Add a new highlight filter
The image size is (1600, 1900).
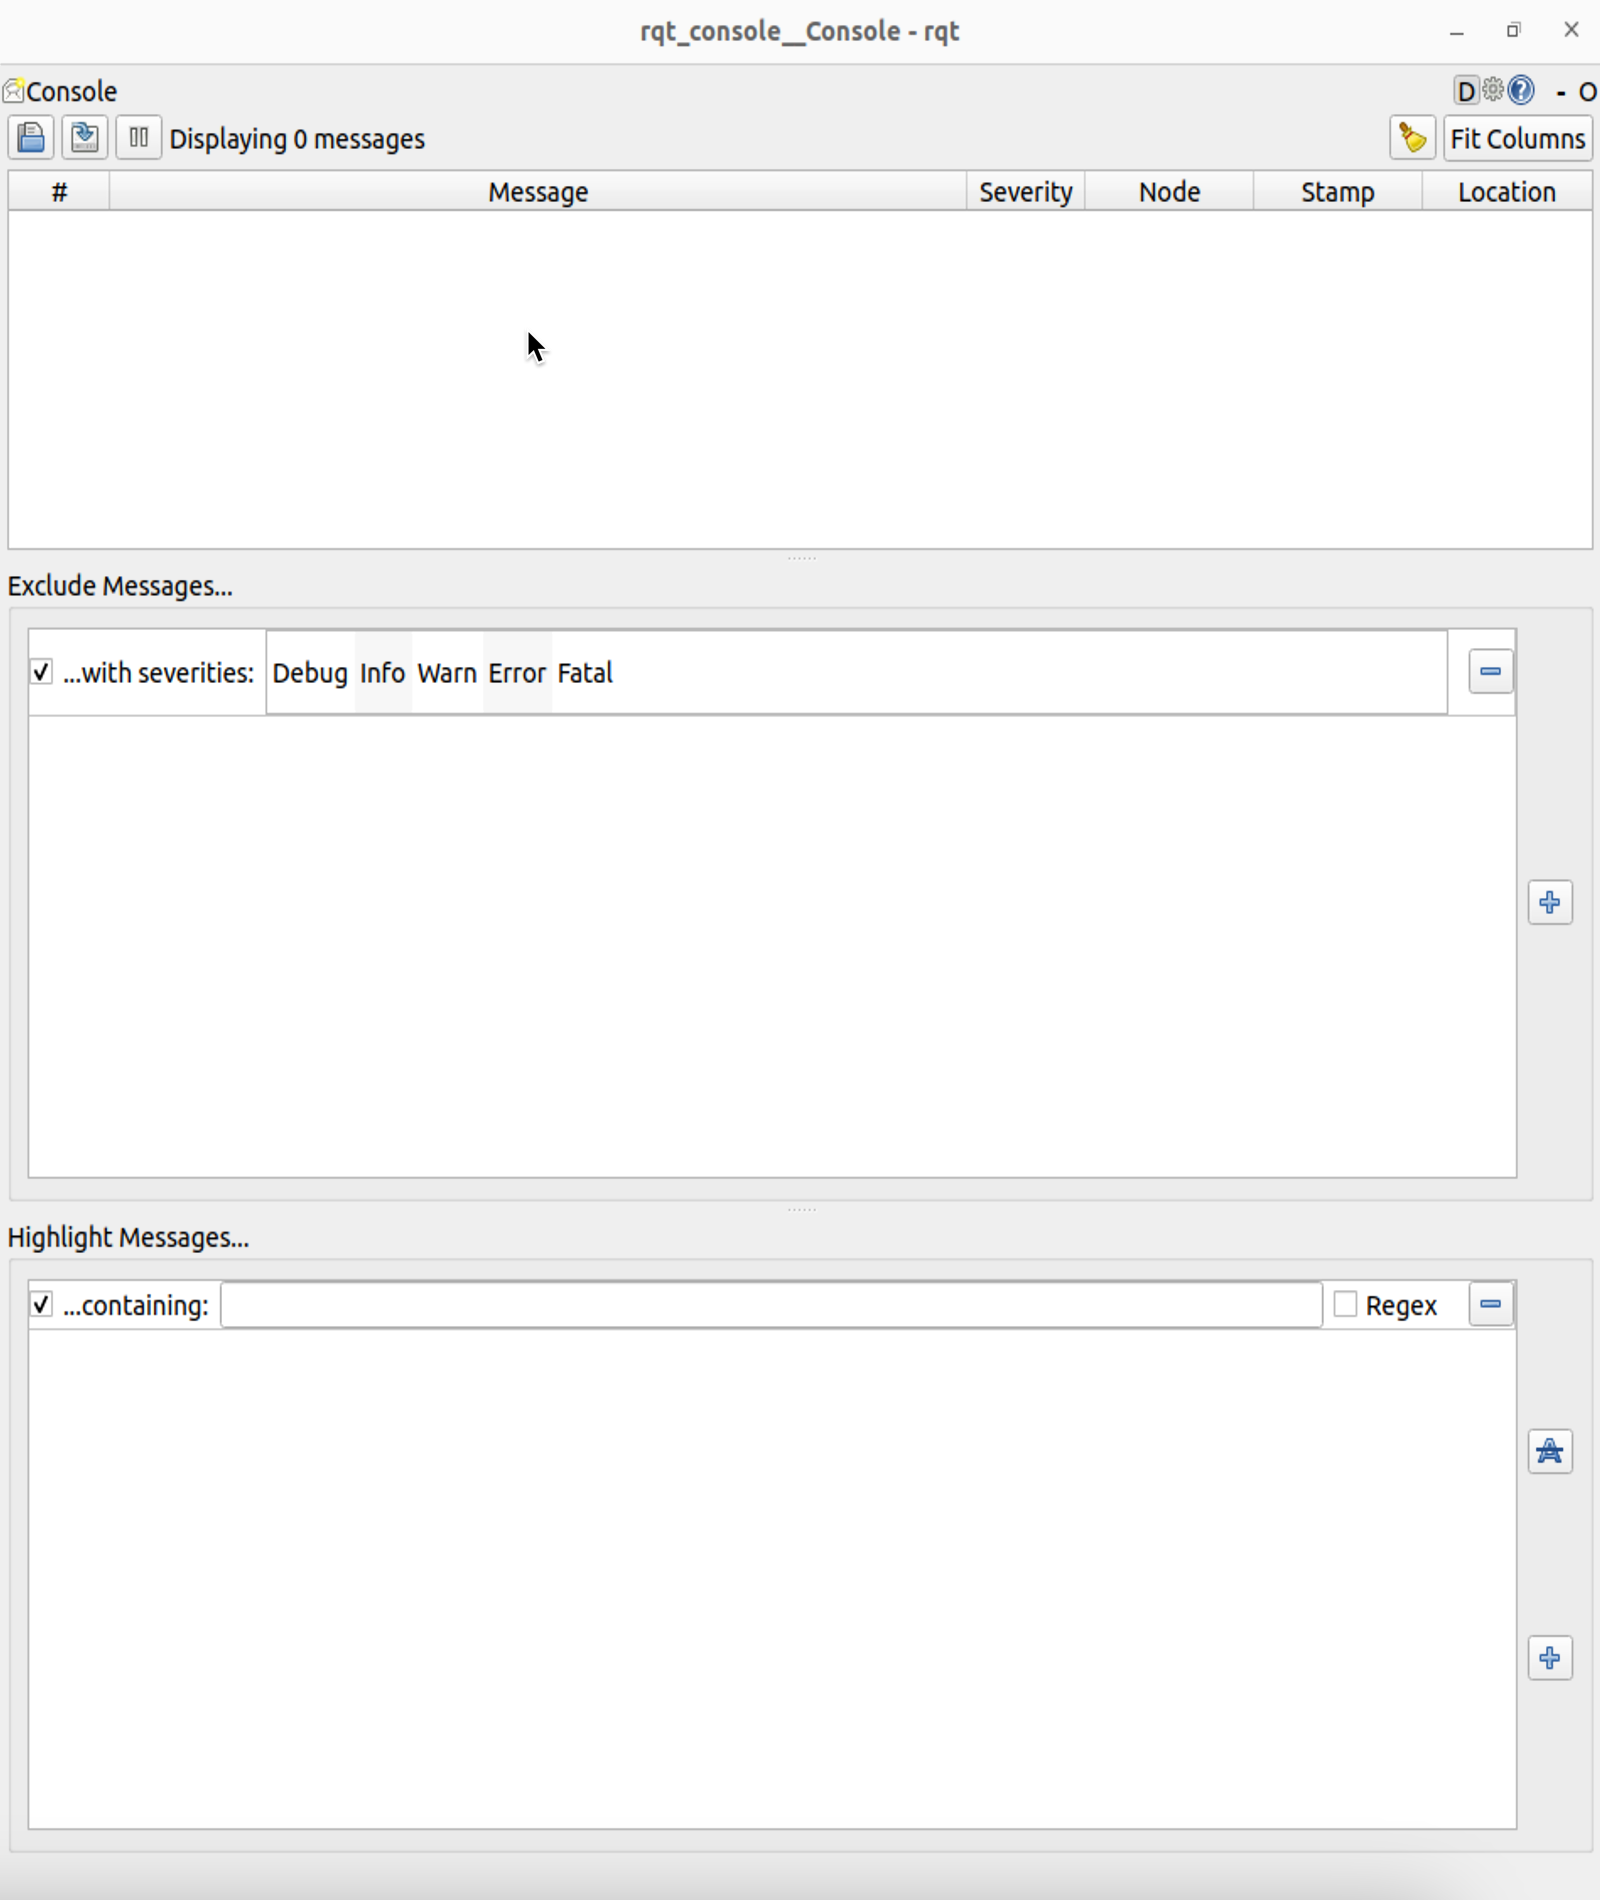[x=1549, y=1658]
